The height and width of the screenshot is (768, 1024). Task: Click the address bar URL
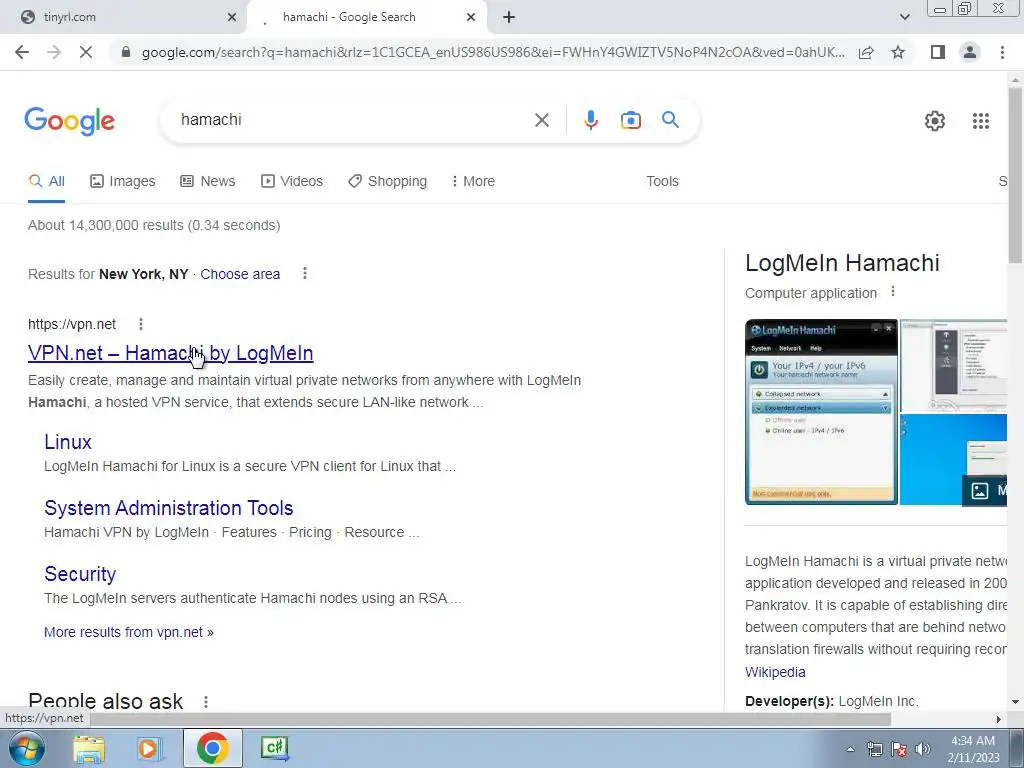492,52
